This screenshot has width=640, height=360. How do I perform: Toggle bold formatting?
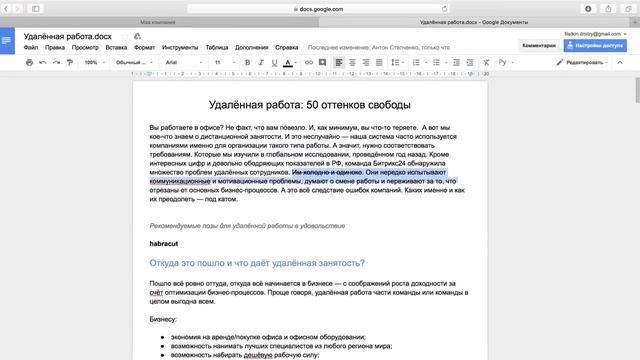[247, 62]
